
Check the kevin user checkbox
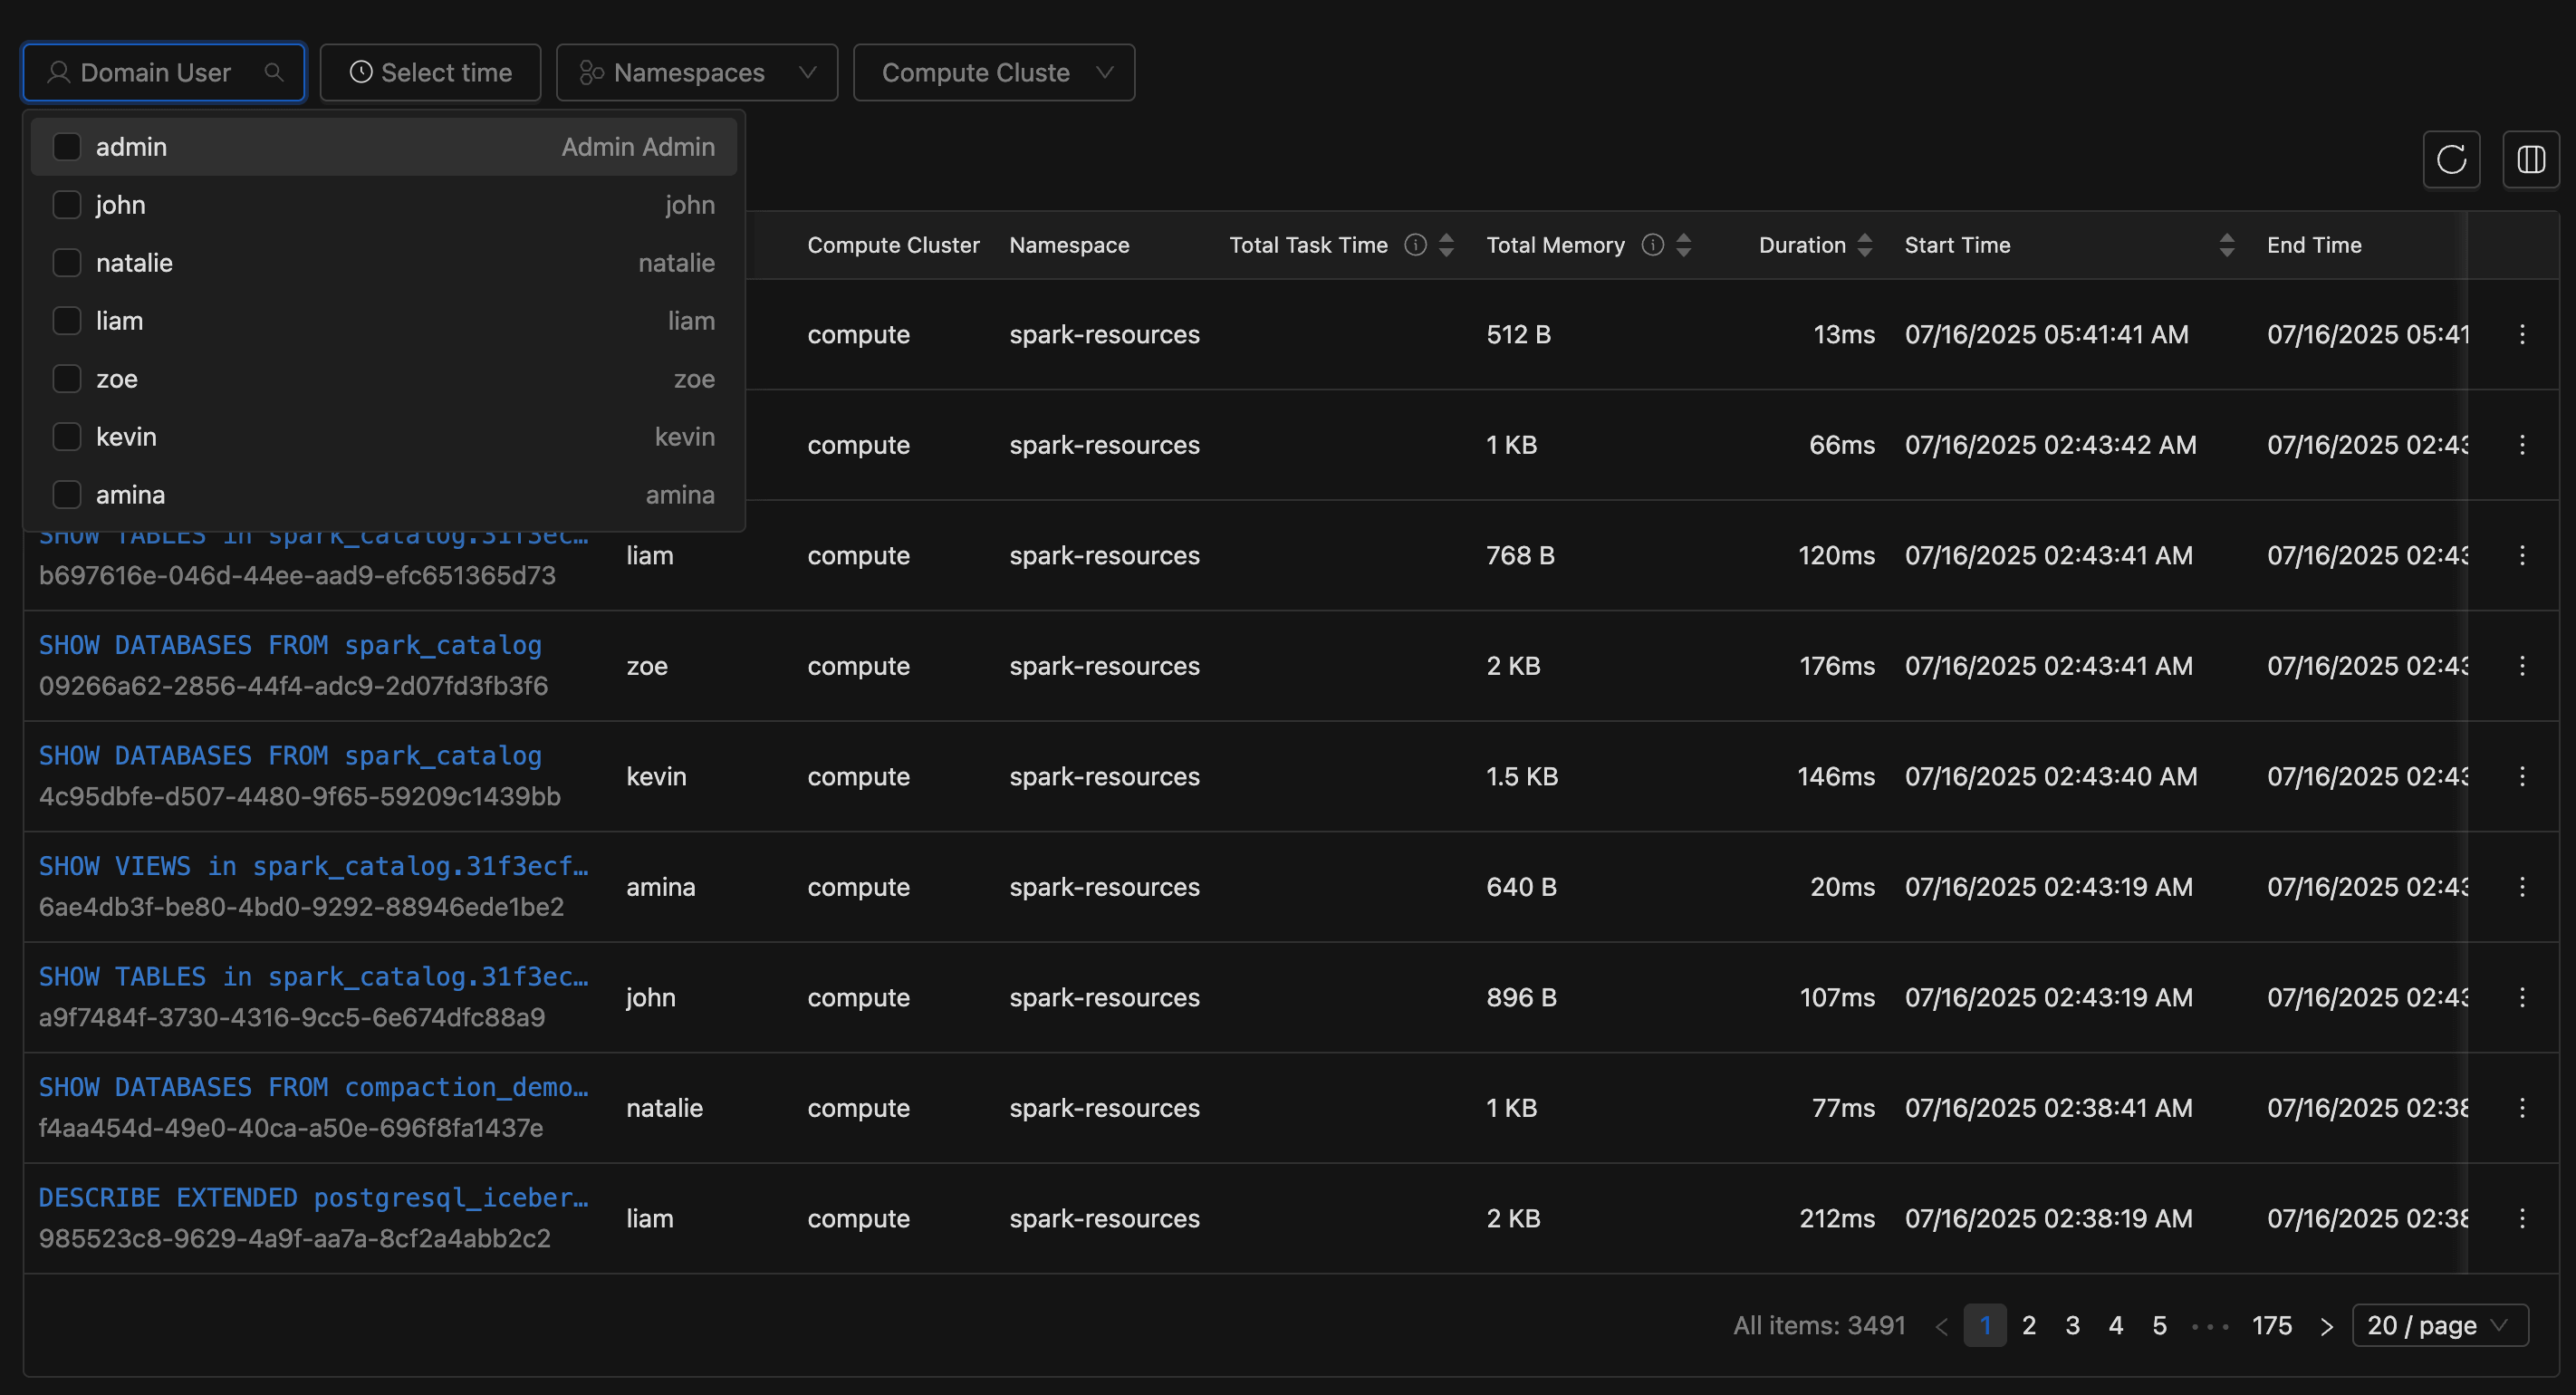point(67,437)
